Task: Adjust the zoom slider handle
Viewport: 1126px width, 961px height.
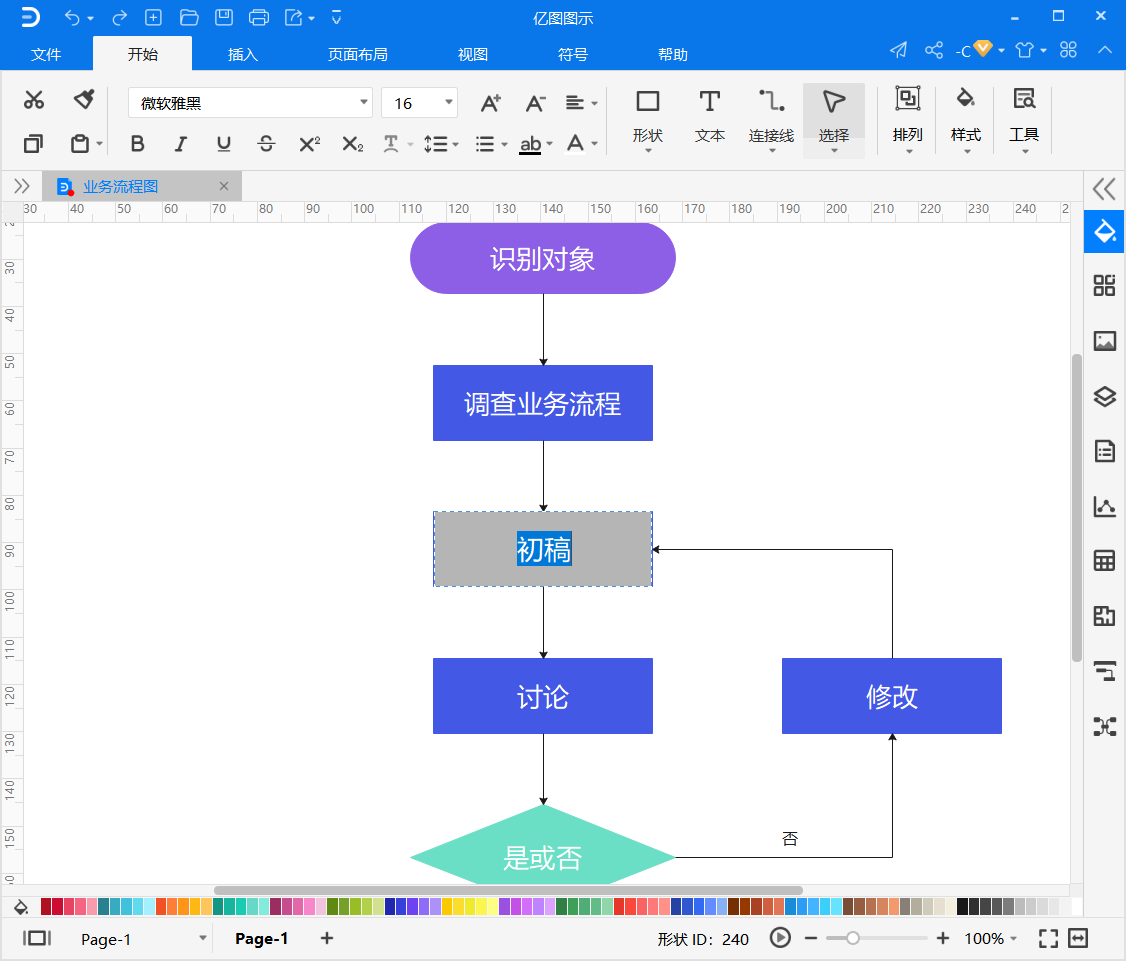Action: click(x=852, y=938)
